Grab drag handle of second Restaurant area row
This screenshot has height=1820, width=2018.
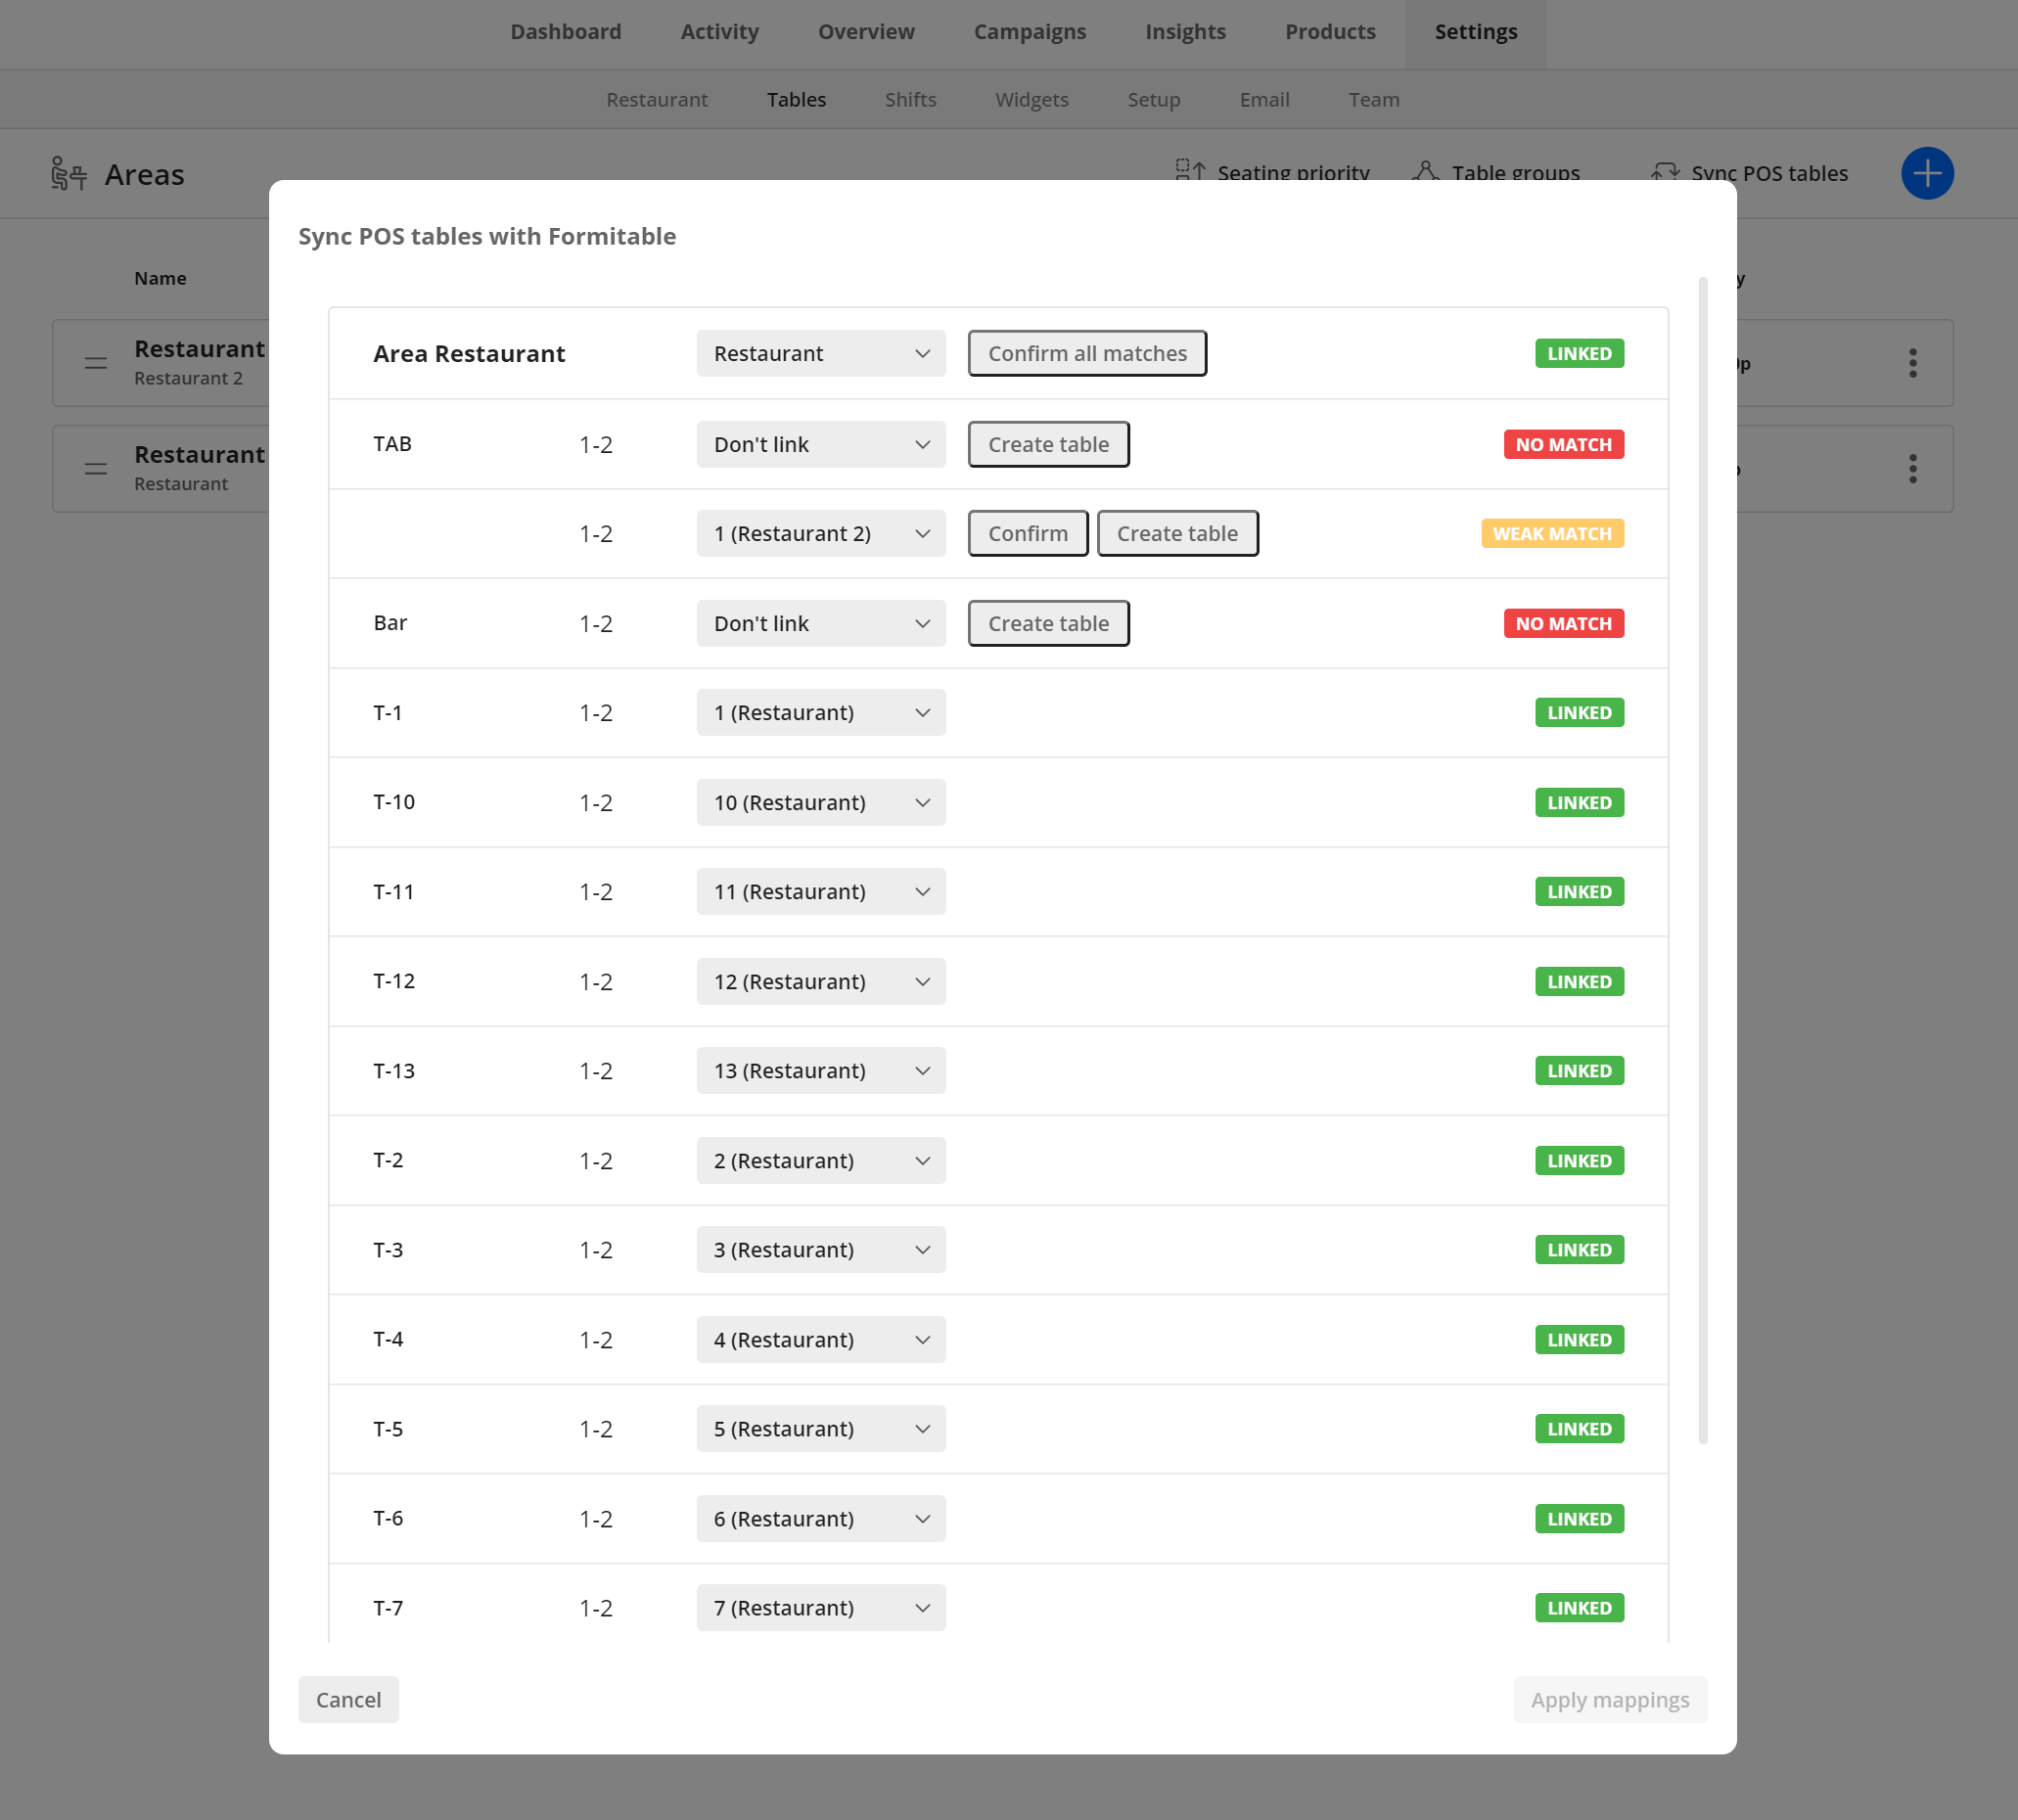[96, 469]
